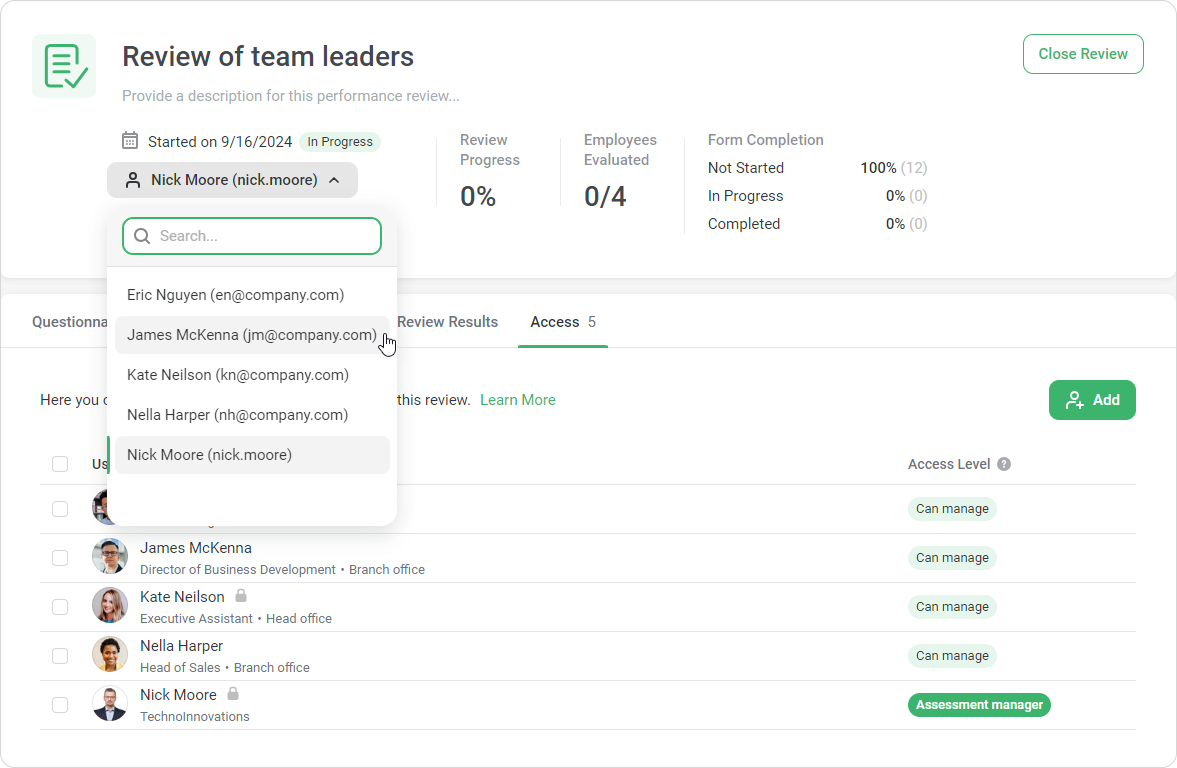Image resolution: width=1177 pixels, height=768 pixels.
Task: Click the Access Level help question icon
Action: point(1004,464)
